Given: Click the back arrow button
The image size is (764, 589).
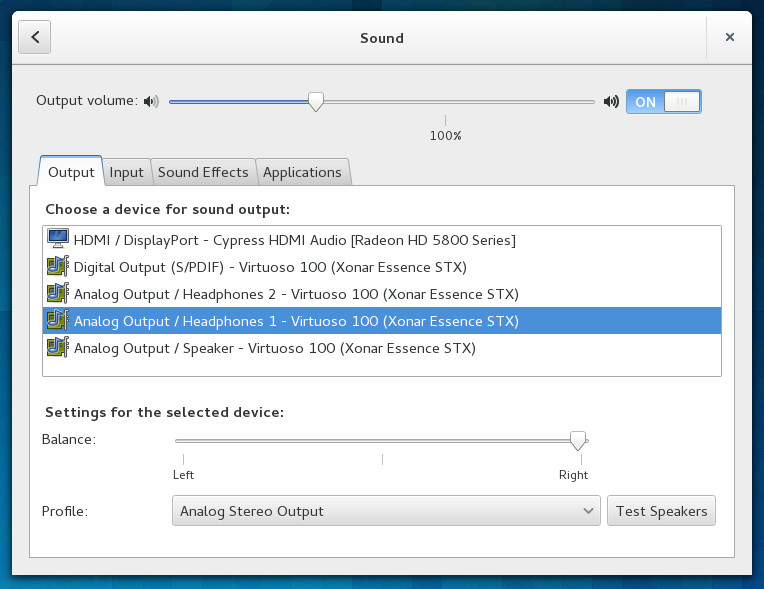Looking at the screenshot, I should (x=35, y=38).
